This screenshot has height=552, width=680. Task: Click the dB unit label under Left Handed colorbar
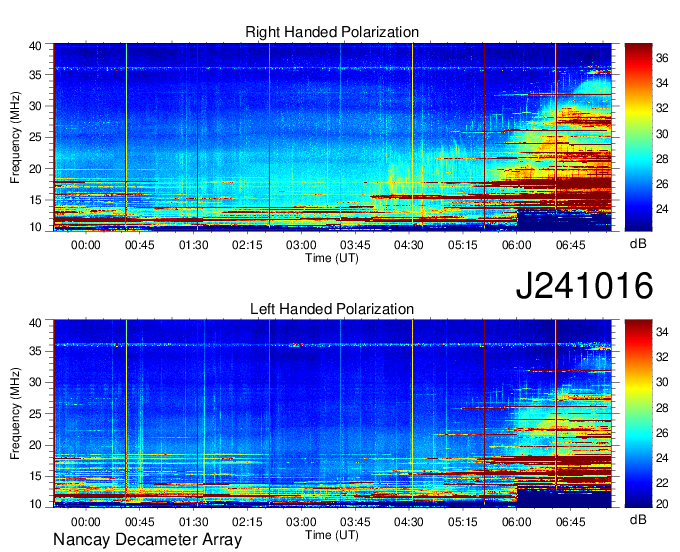(x=638, y=520)
